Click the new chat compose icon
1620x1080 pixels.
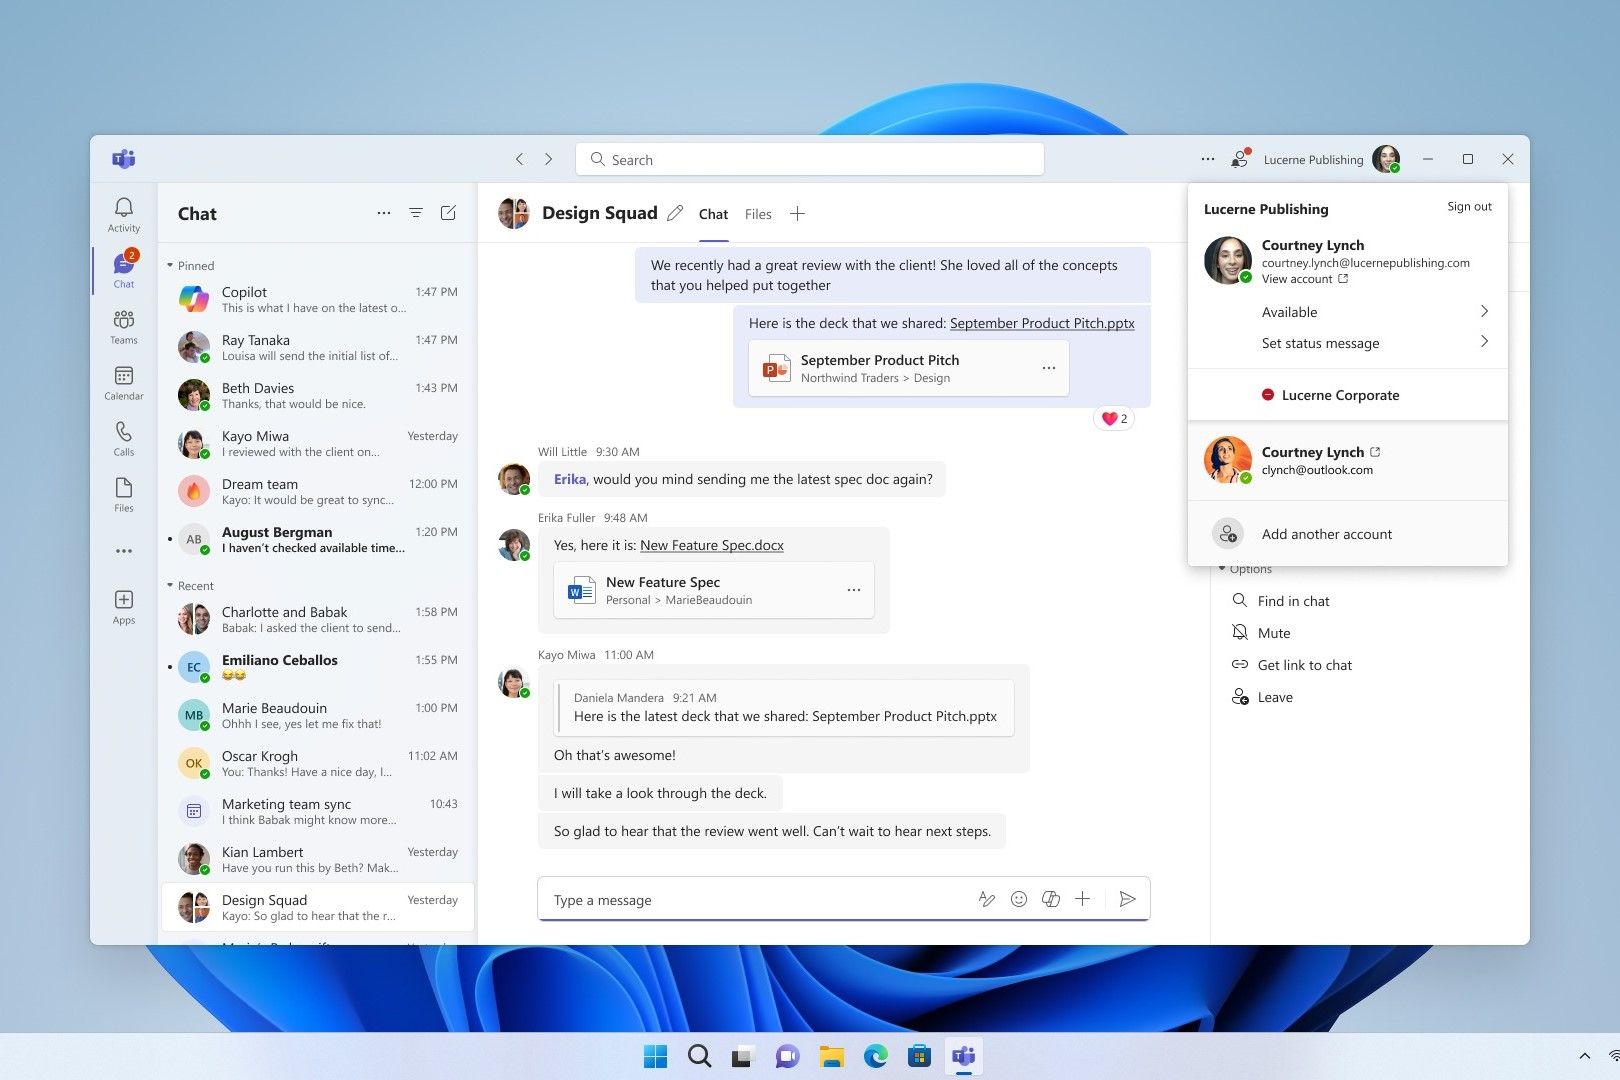click(448, 213)
